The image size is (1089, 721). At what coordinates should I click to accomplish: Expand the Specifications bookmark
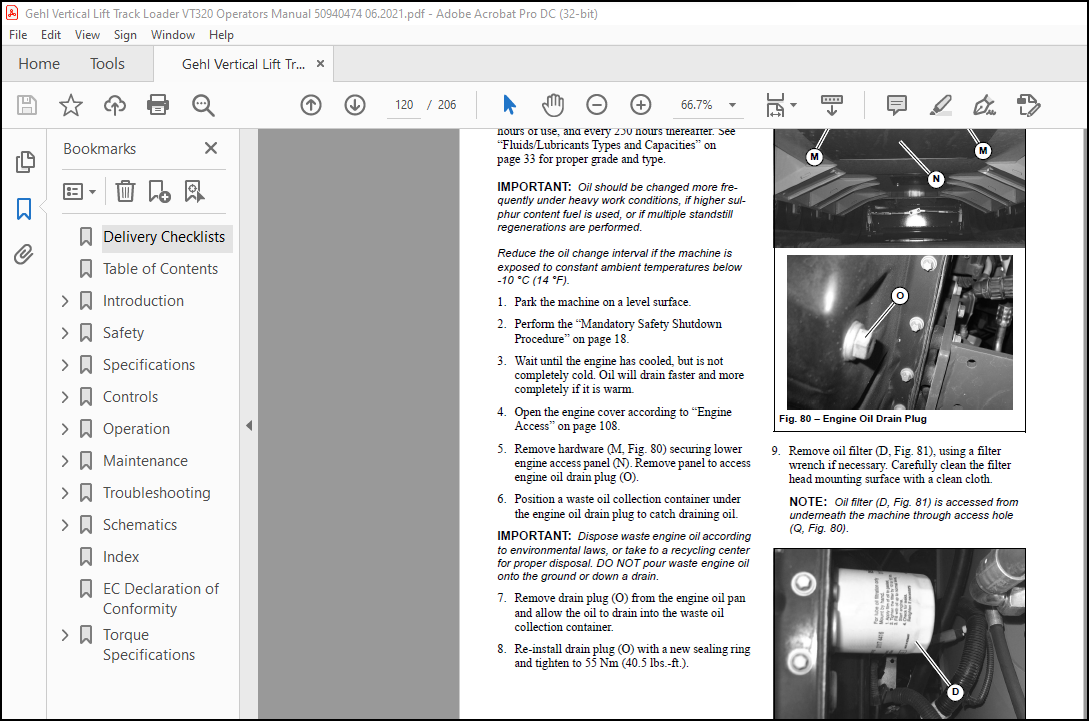(x=65, y=365)
